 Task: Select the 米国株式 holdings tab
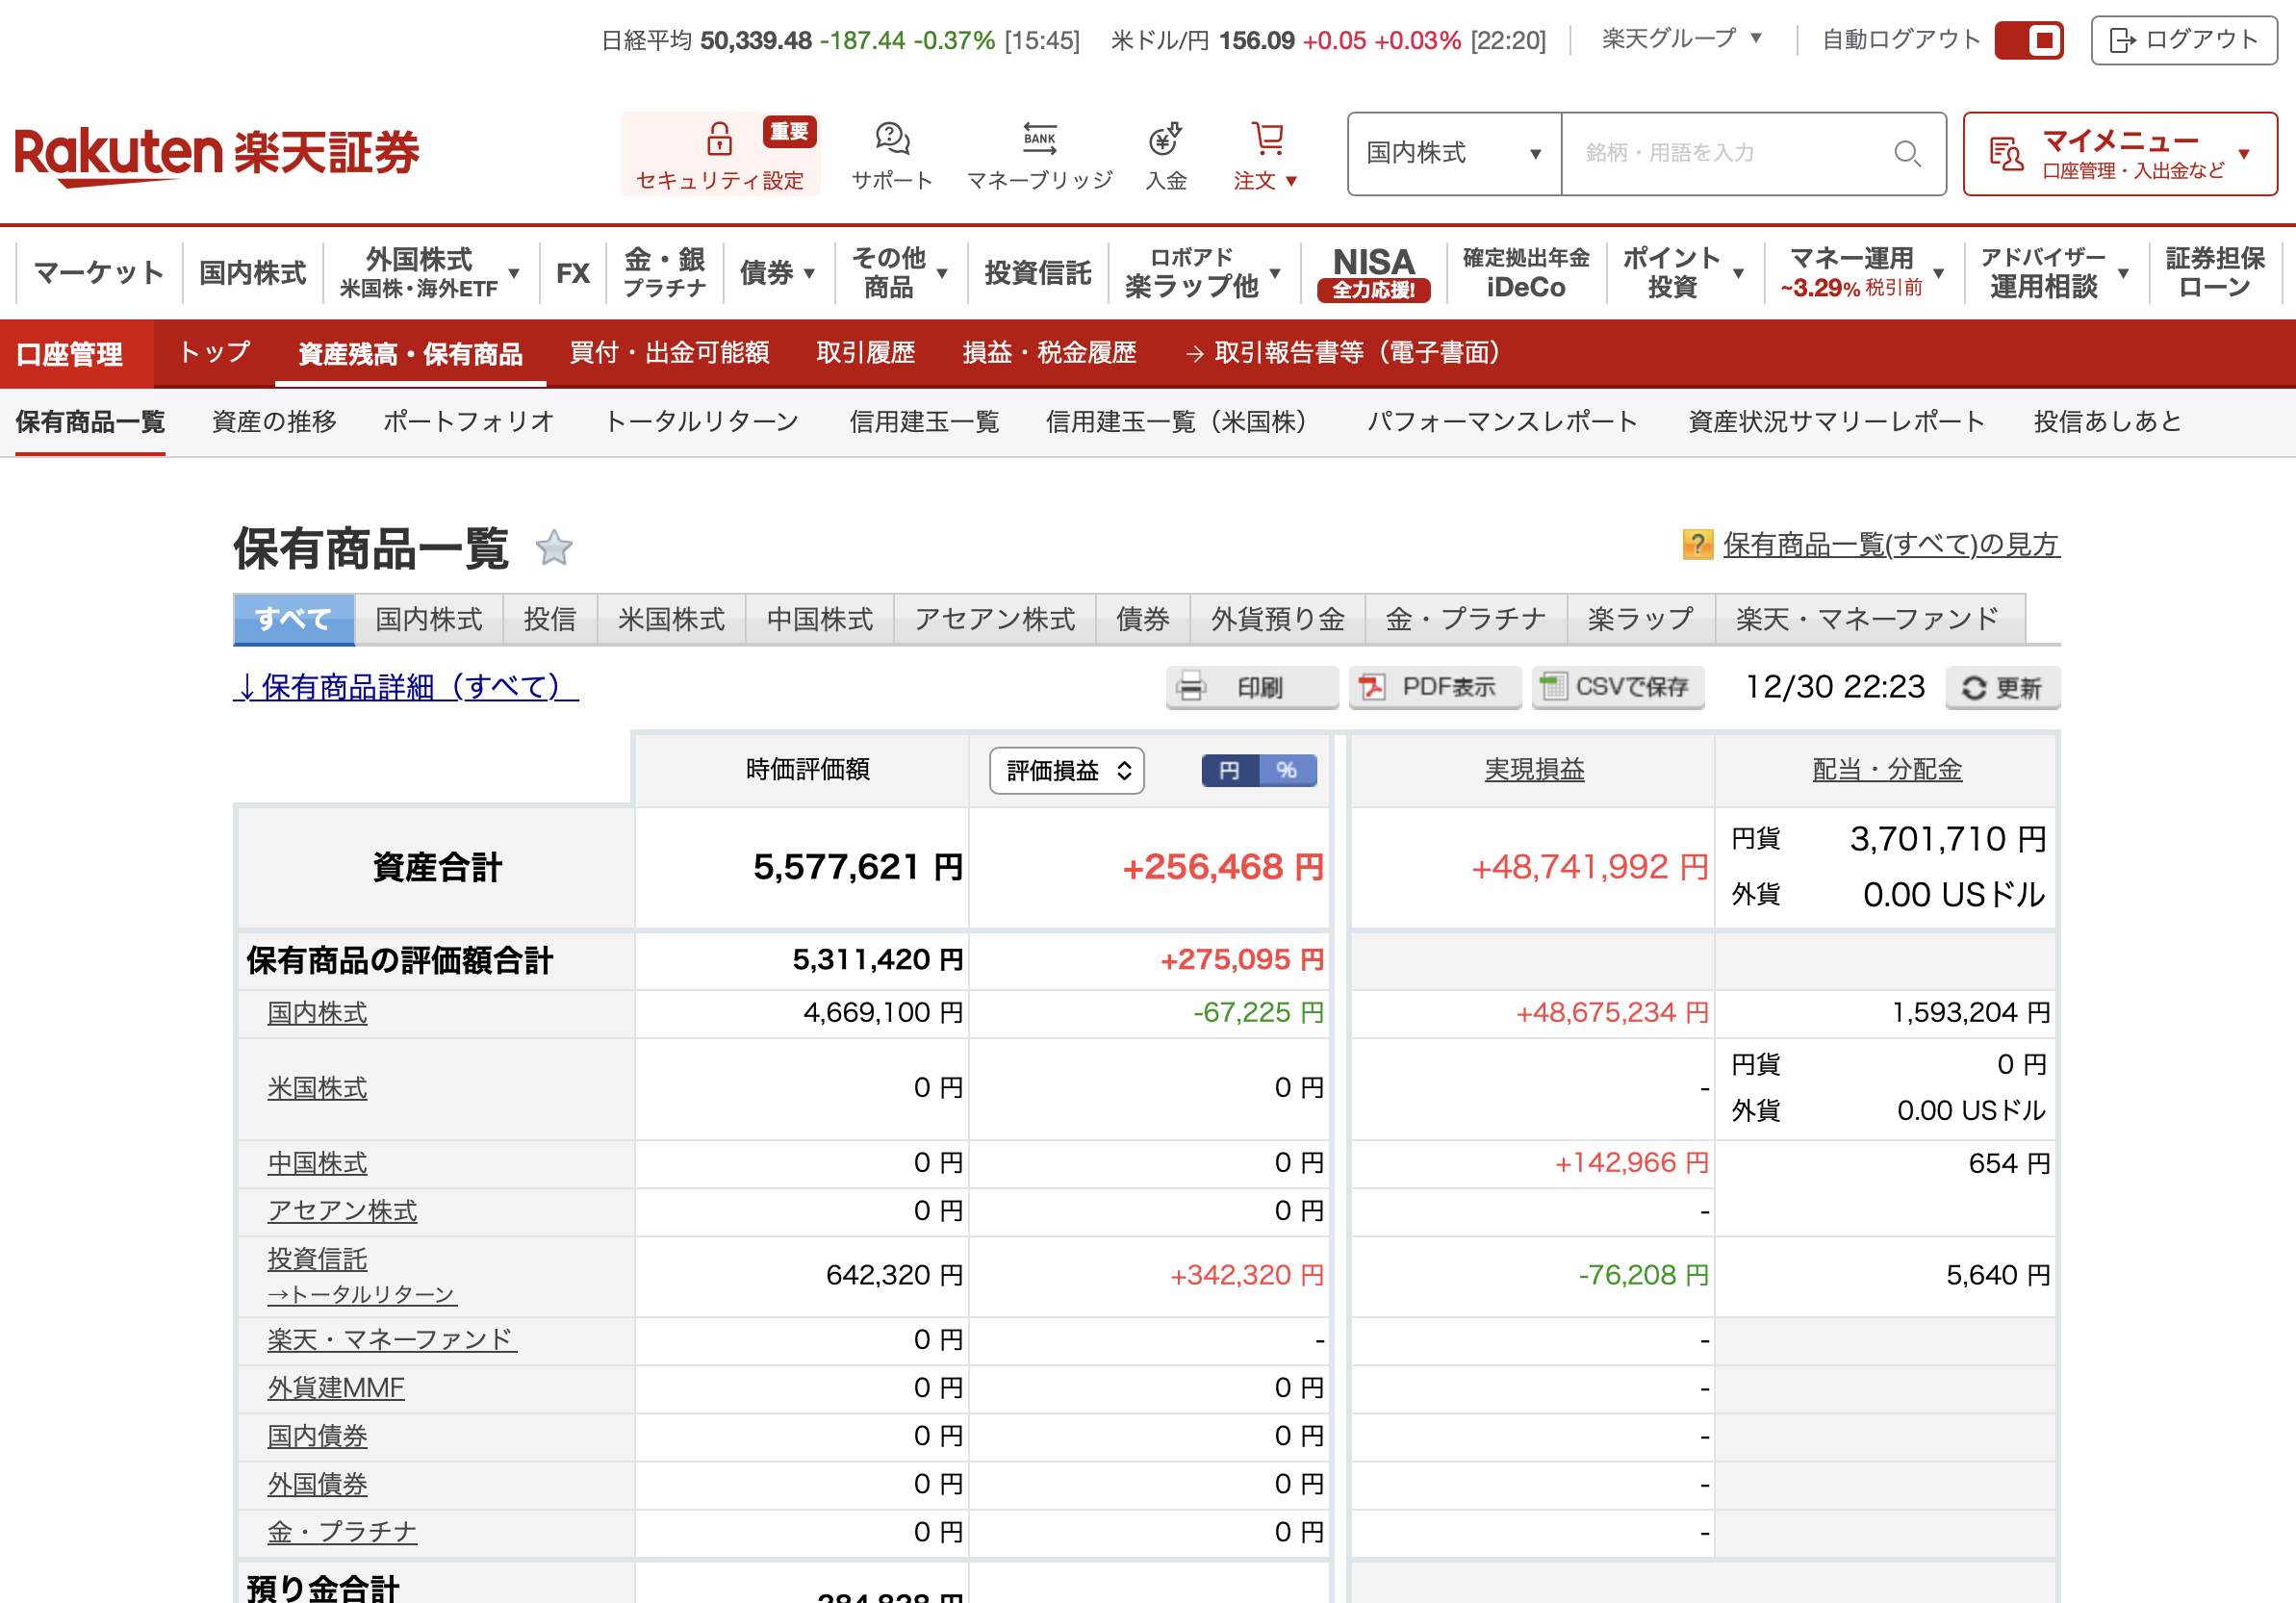tap(671, 619)
